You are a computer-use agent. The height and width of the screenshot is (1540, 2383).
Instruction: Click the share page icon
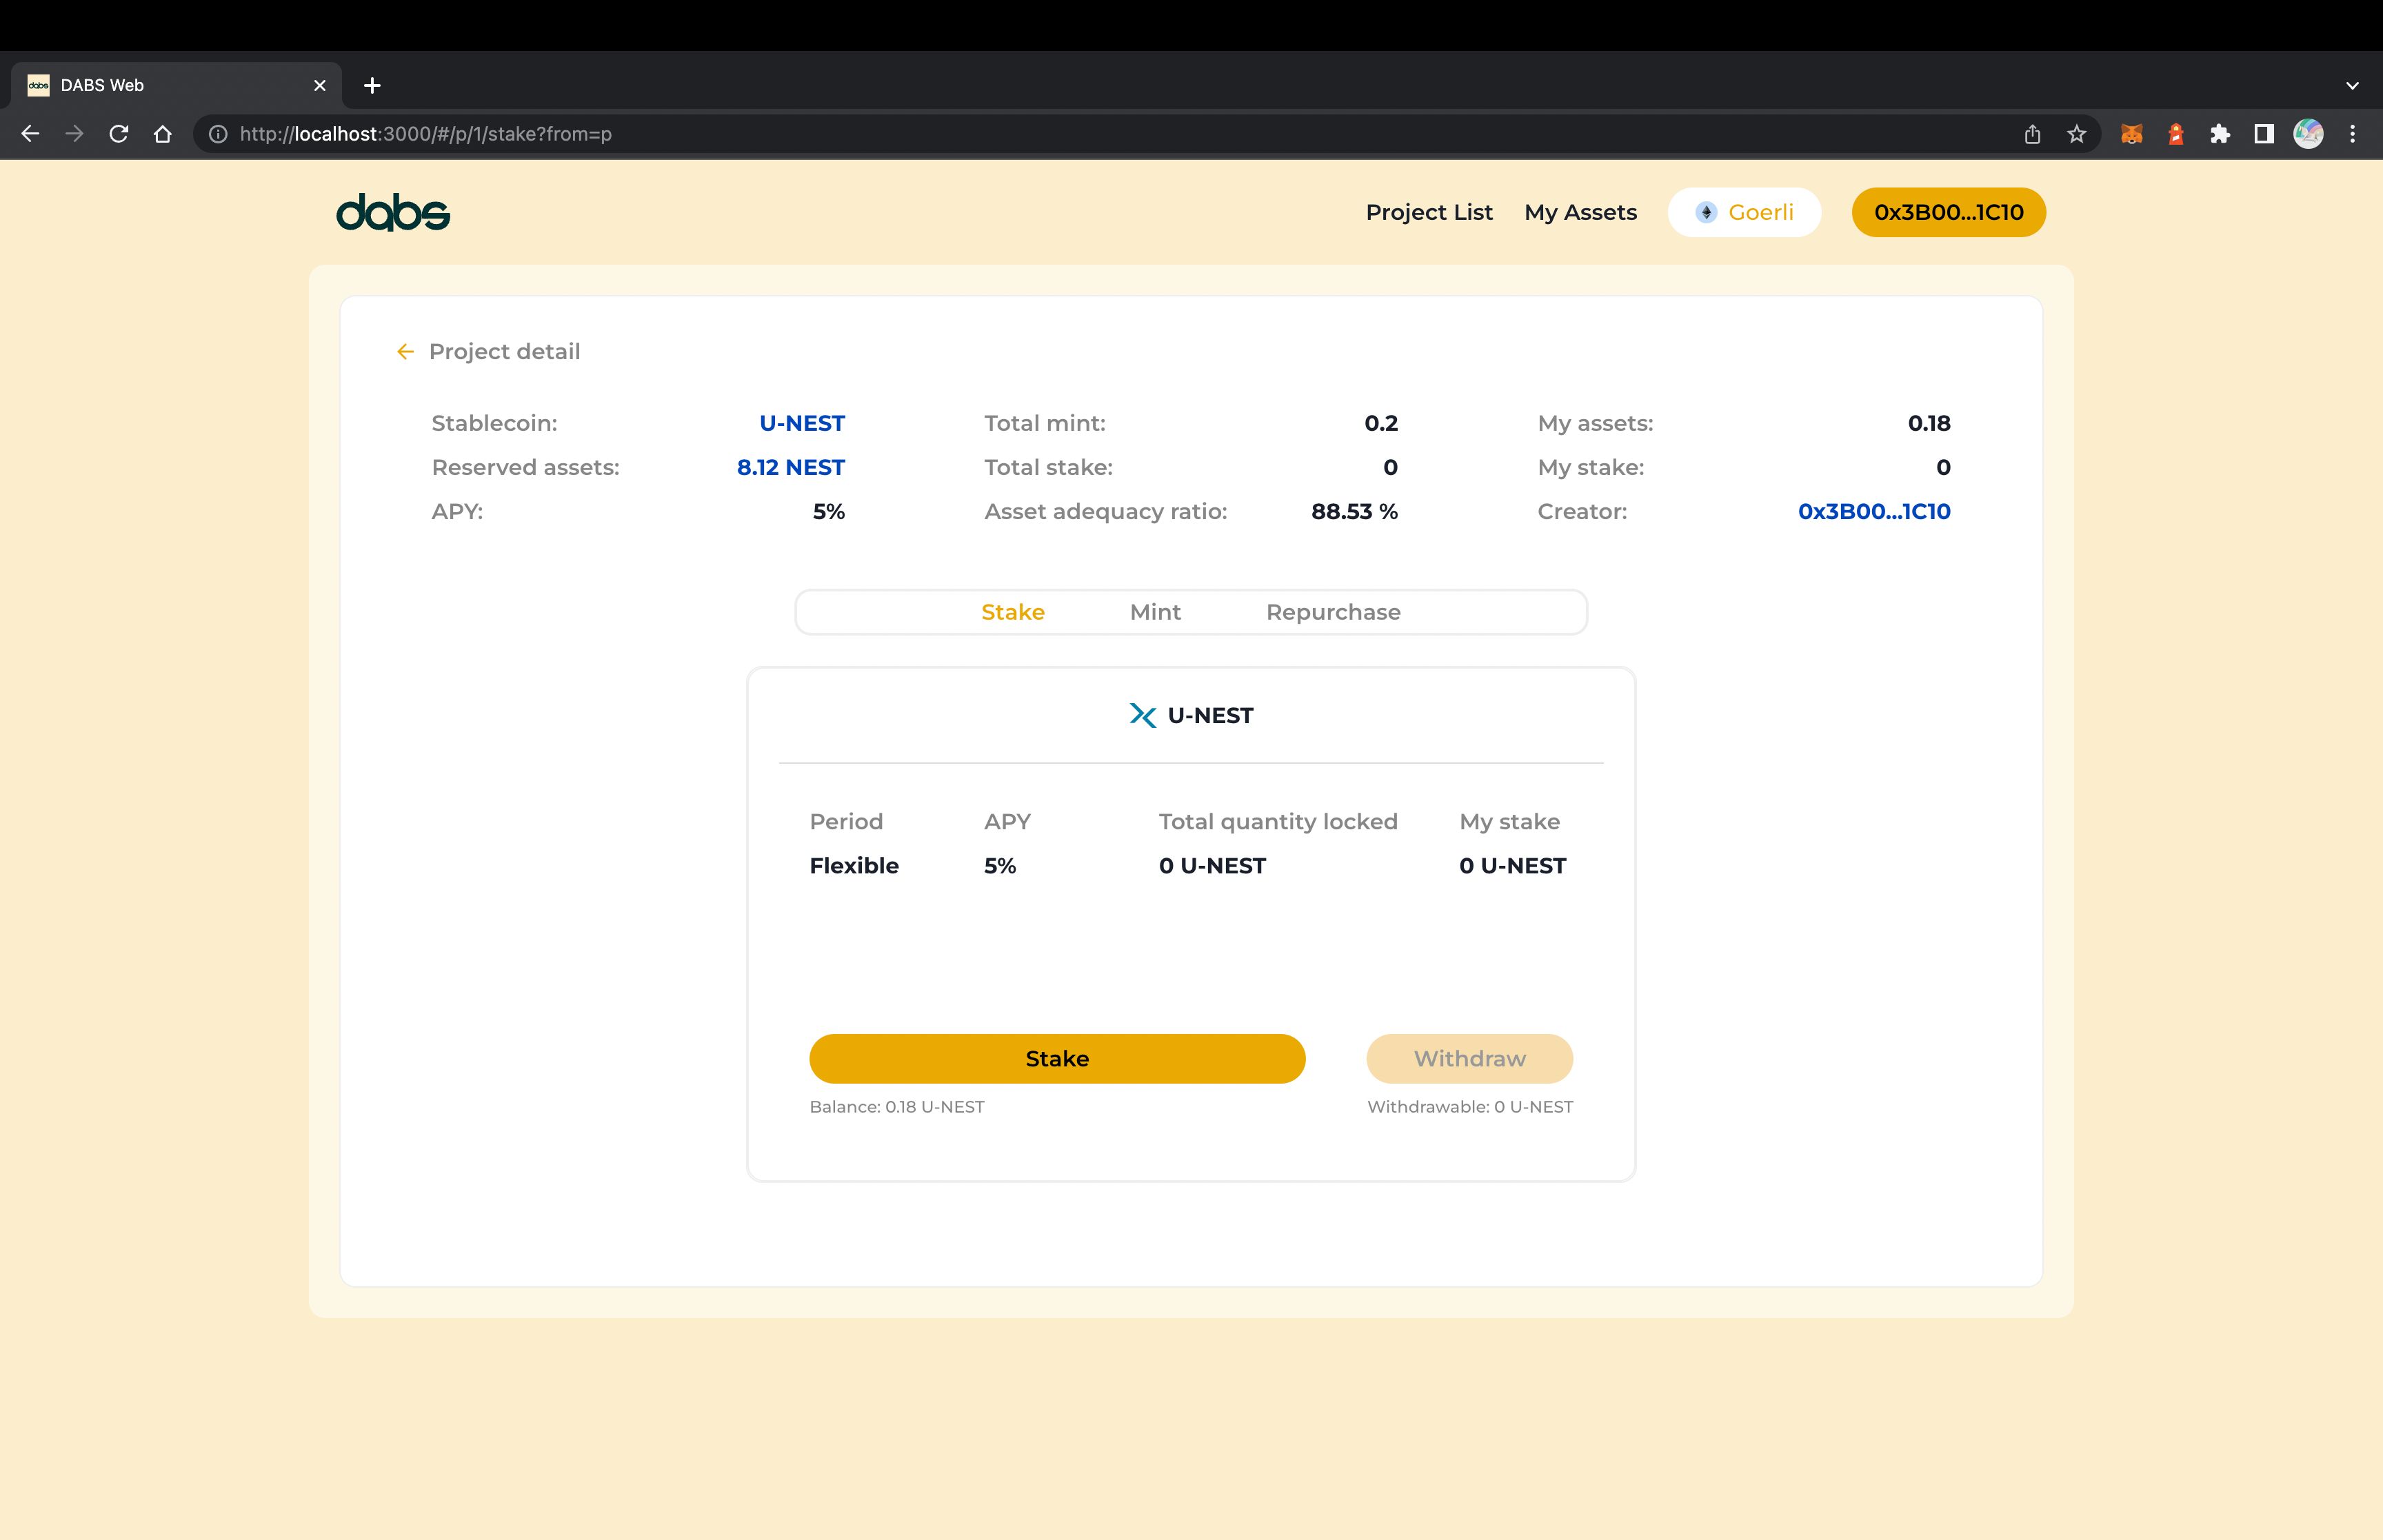pyautogui.click(x=2032, y=134)
